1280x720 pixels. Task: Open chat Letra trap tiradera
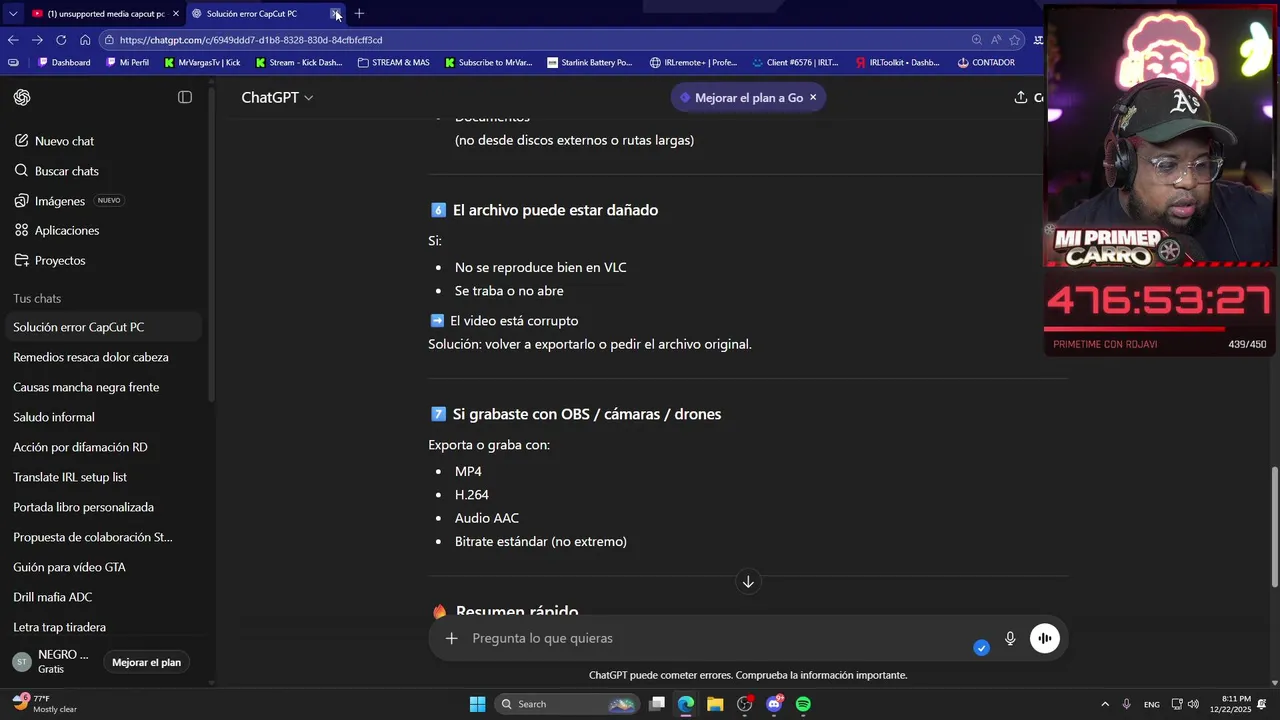click(59, 627)
